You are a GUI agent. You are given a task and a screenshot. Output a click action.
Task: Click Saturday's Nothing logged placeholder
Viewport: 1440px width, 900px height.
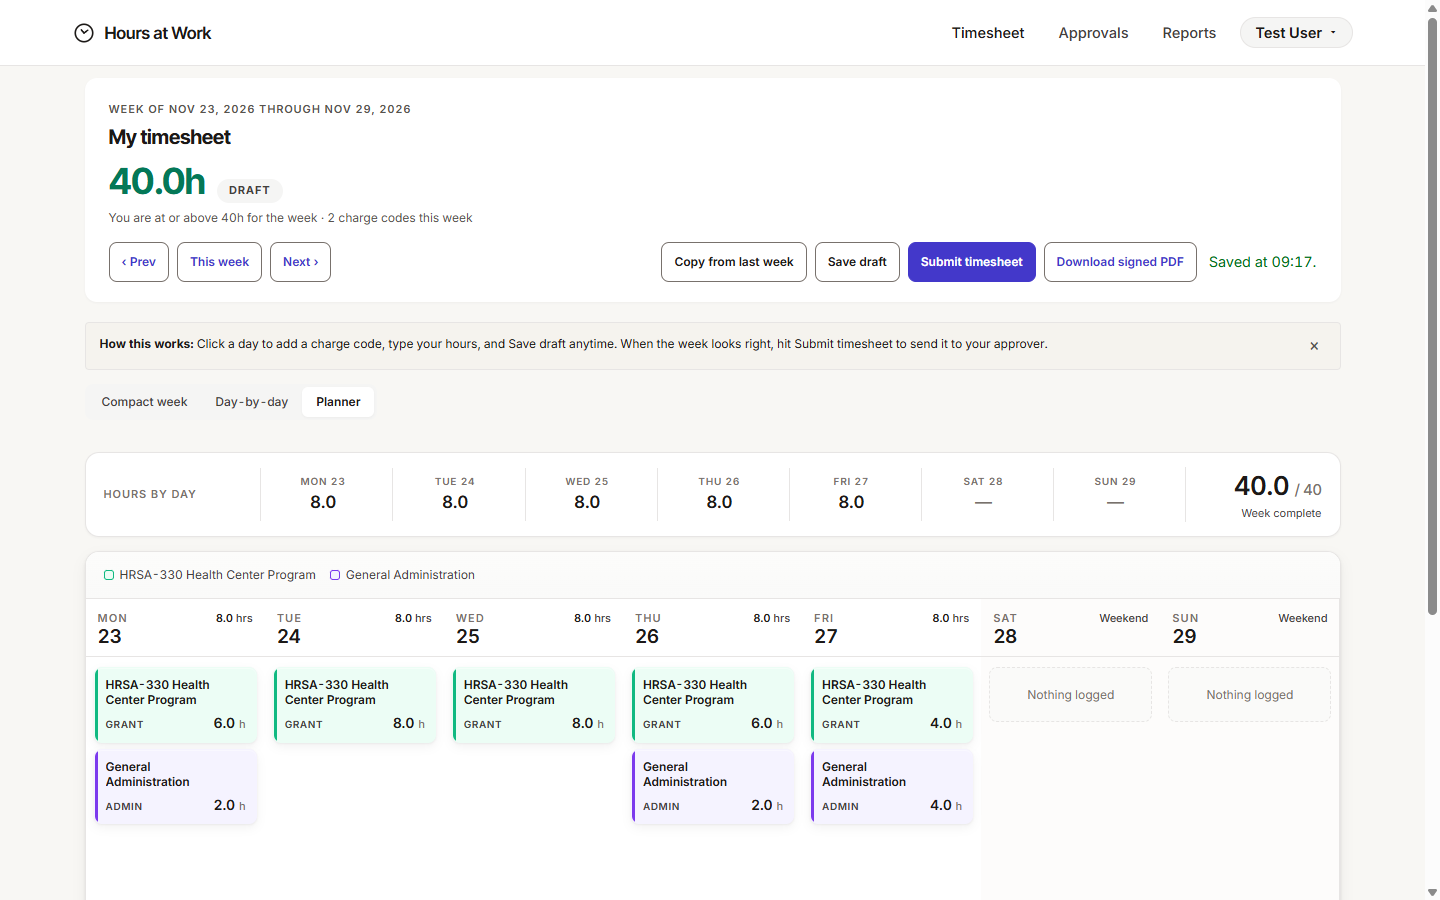click(1070, 695)
